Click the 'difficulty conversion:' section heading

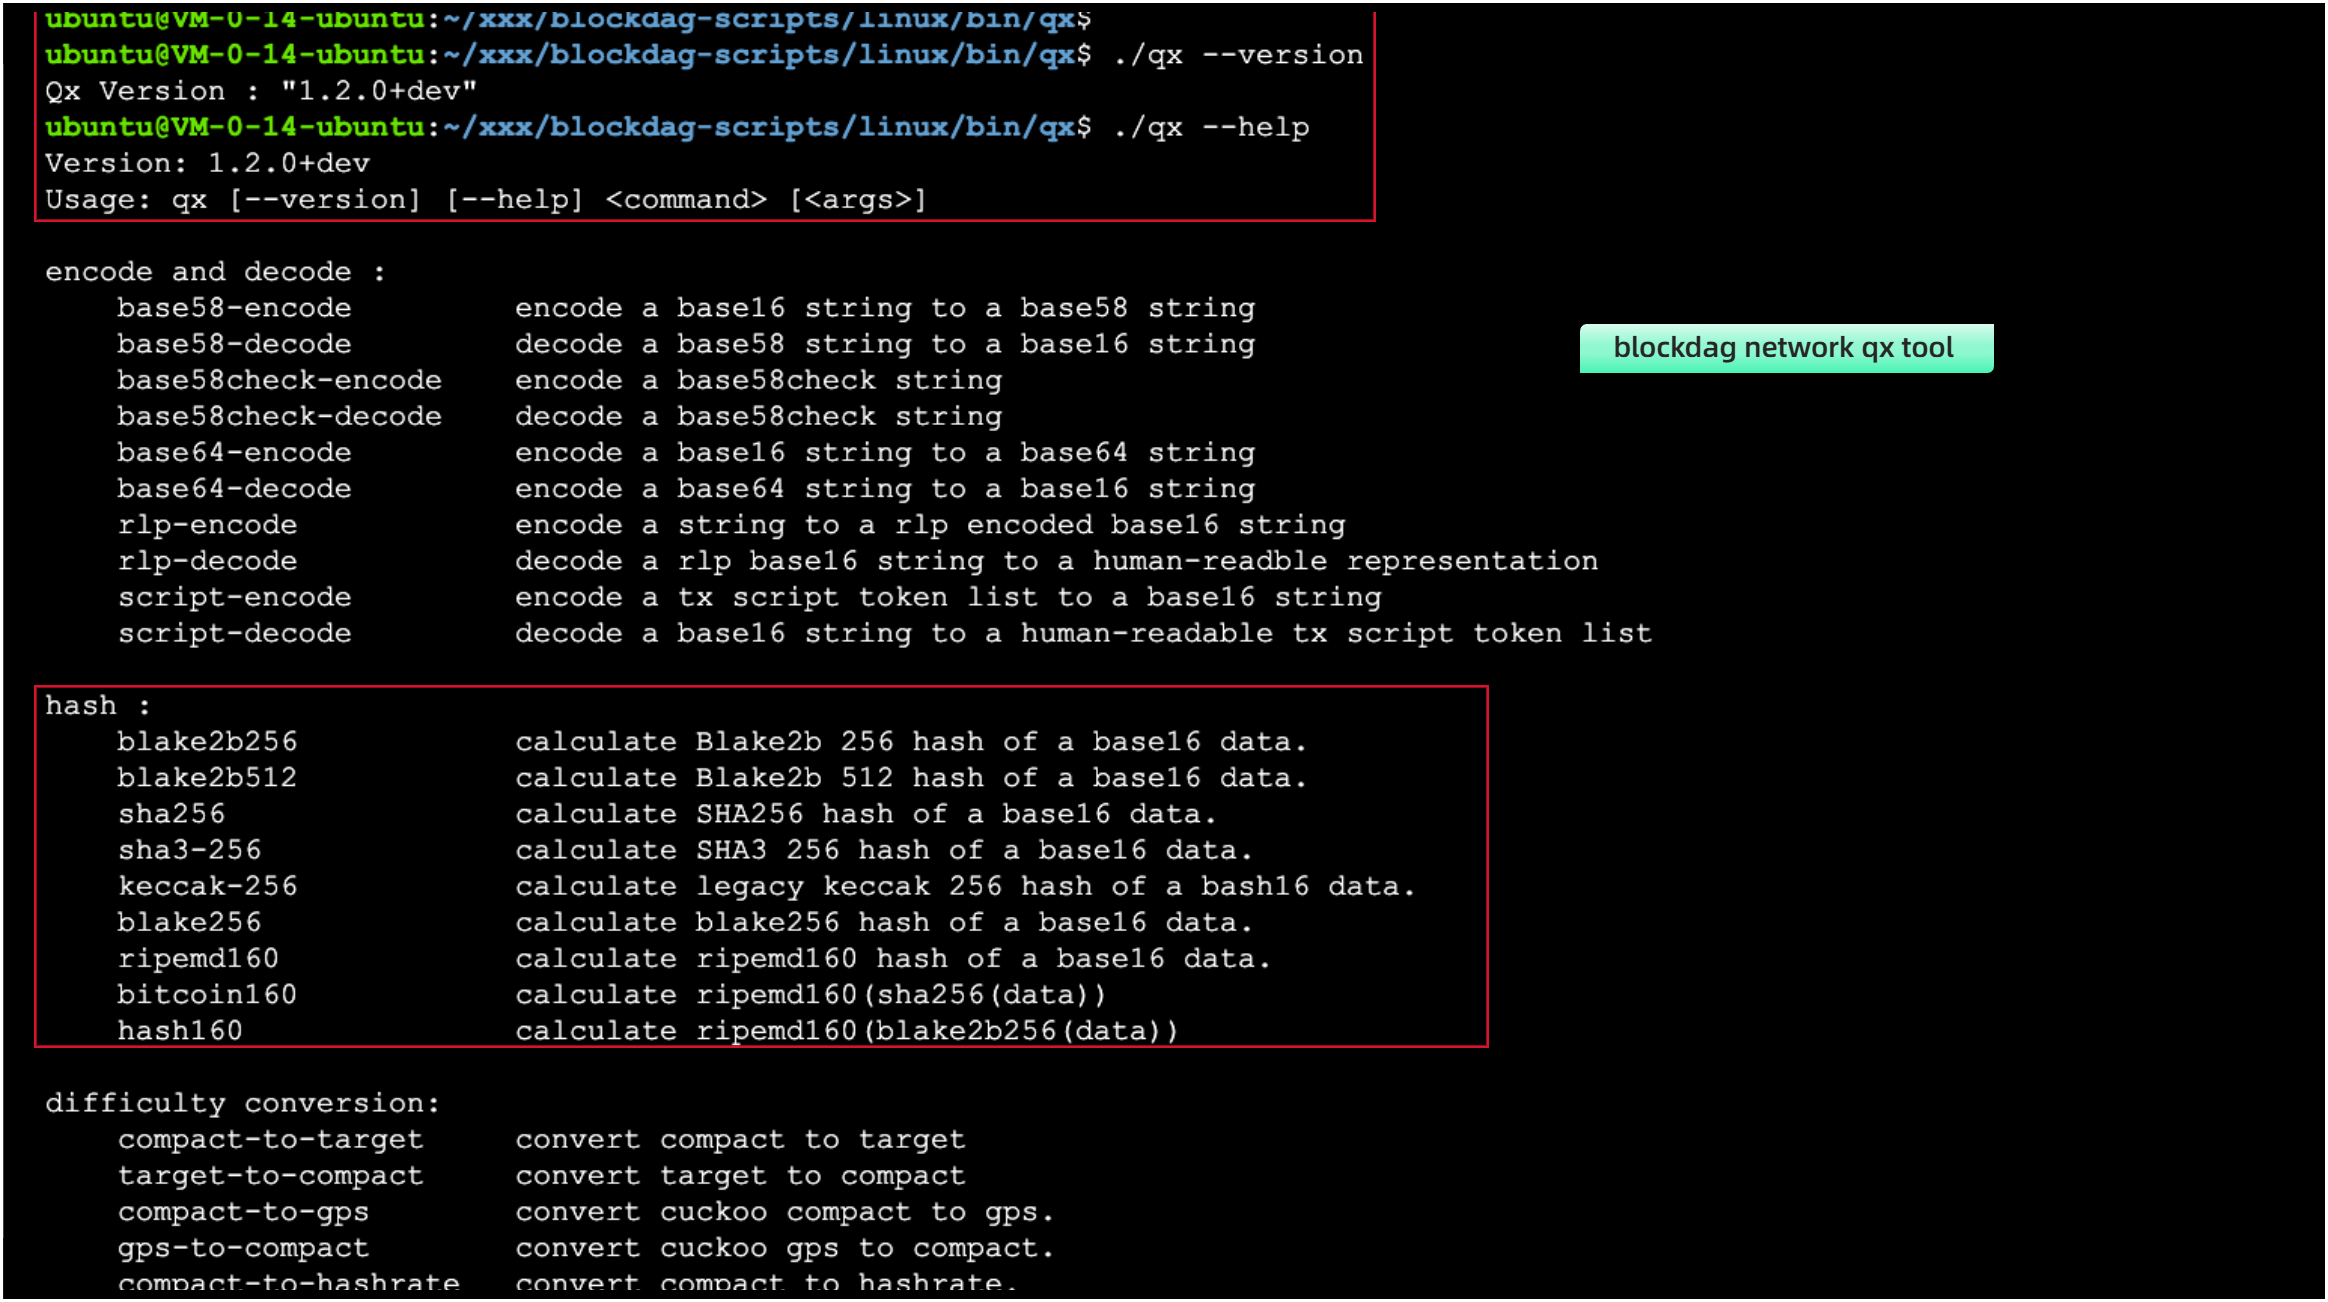coord(242,1103)
